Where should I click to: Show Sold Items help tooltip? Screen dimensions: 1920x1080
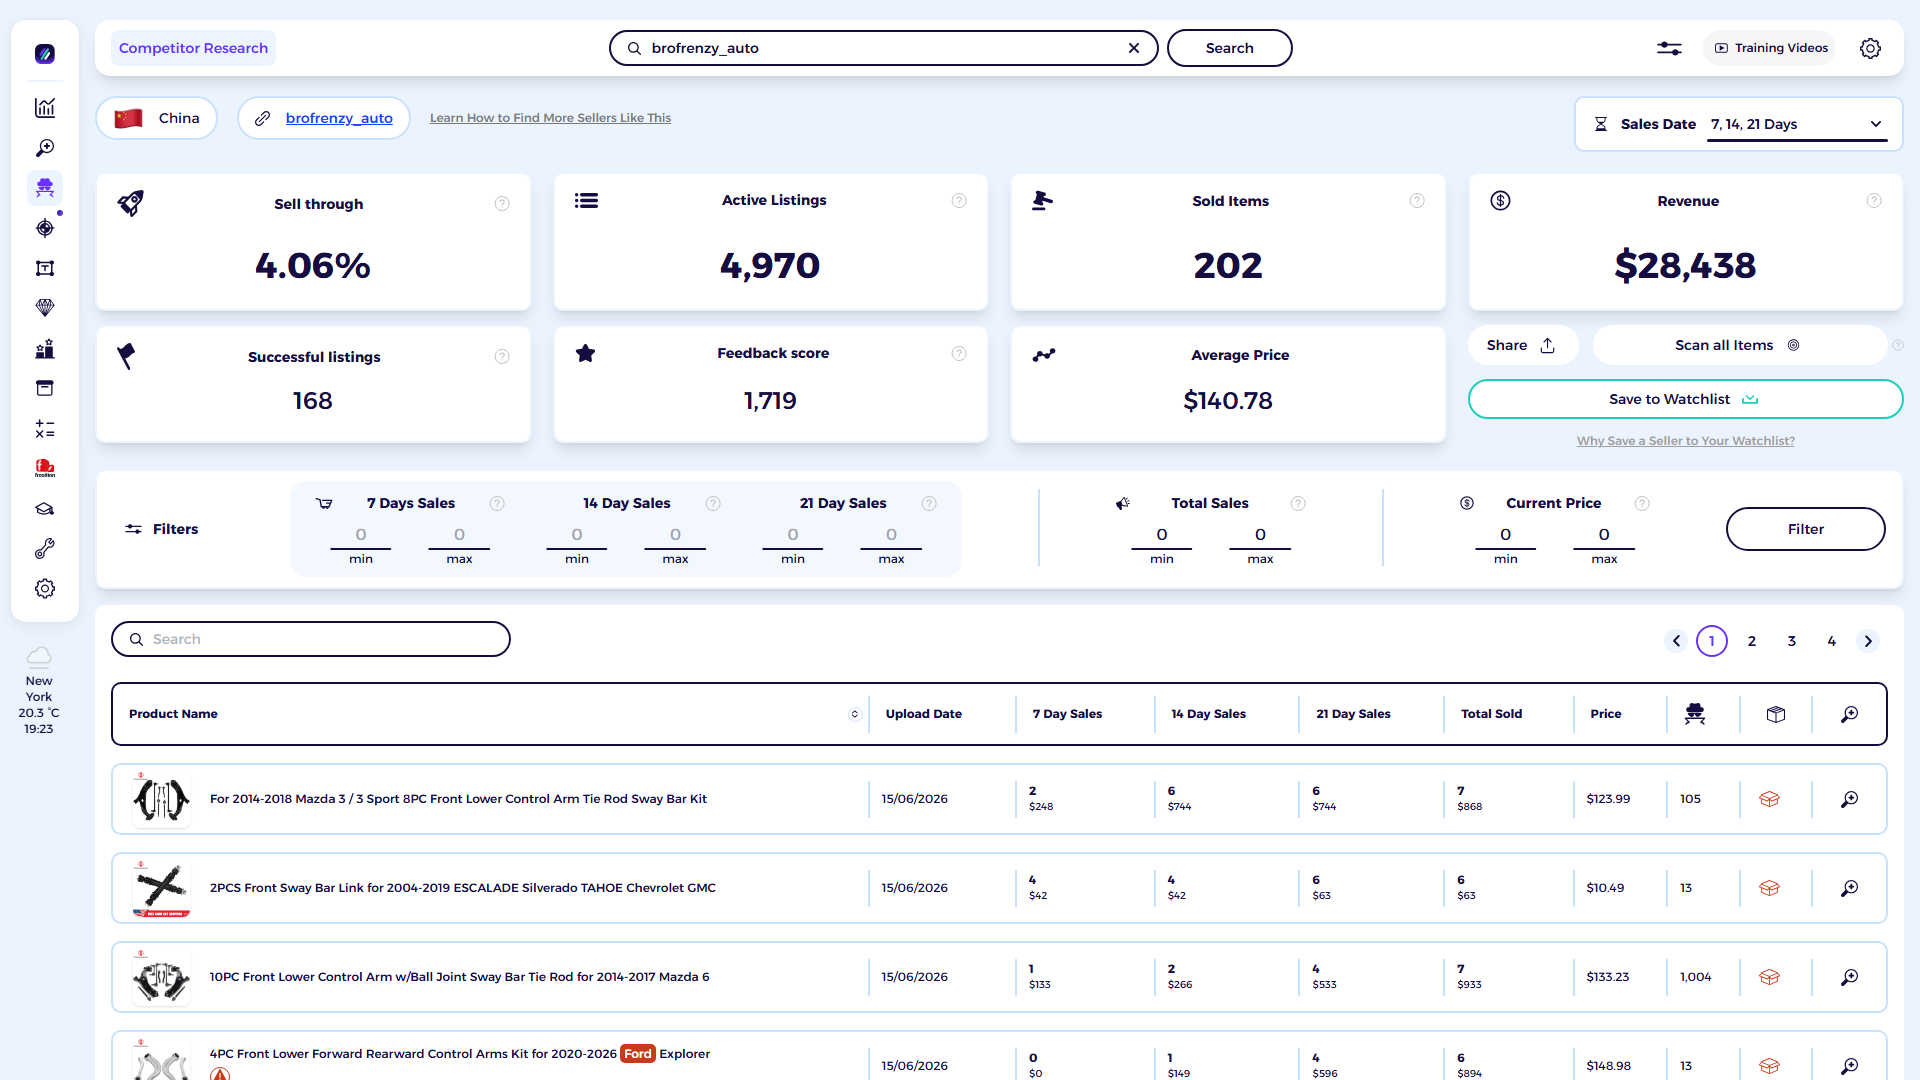click(x=1417, y=201)
